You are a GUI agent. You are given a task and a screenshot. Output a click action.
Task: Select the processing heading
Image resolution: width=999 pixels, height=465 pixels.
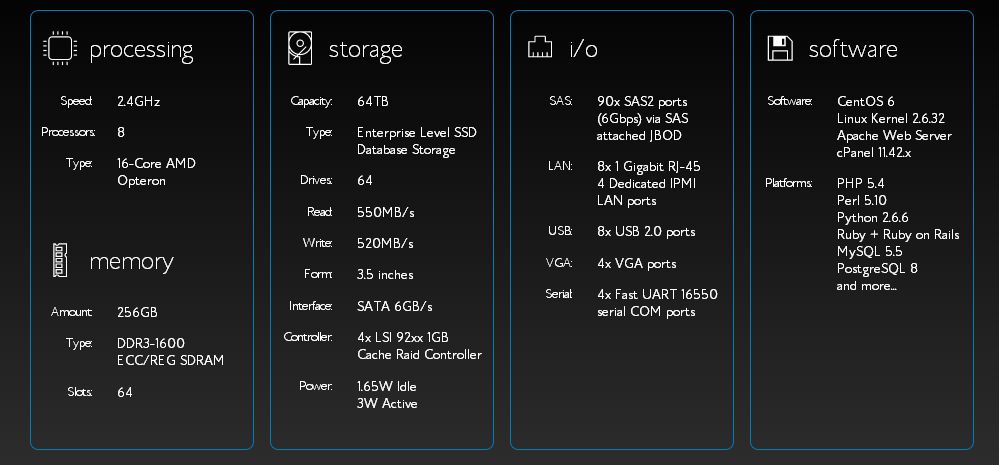(141, 50)
